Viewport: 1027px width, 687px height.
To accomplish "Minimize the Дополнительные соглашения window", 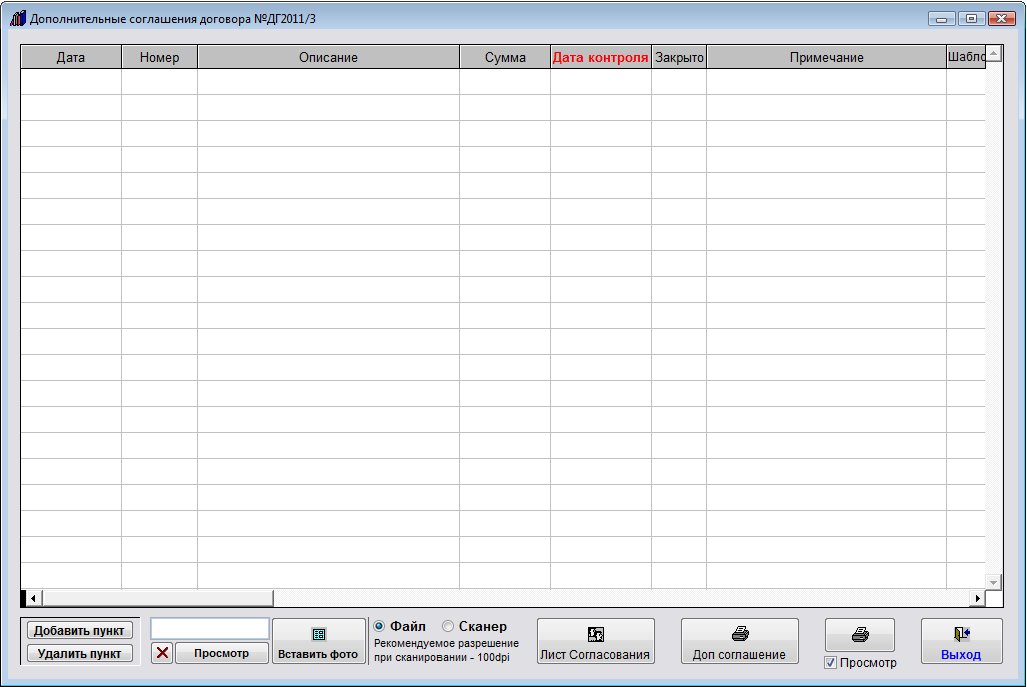I will coord(941,19).
